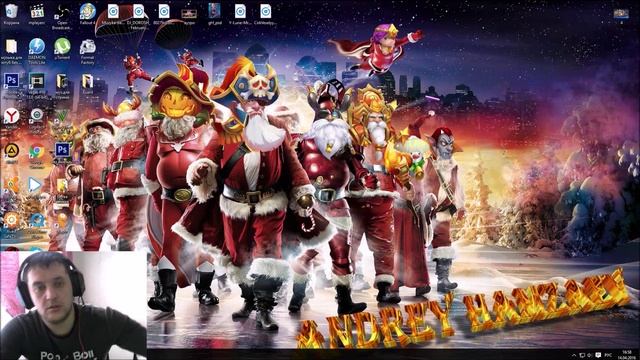Open the tray volume speaker icon
The image size is (640, 360).
pos(590,355)
